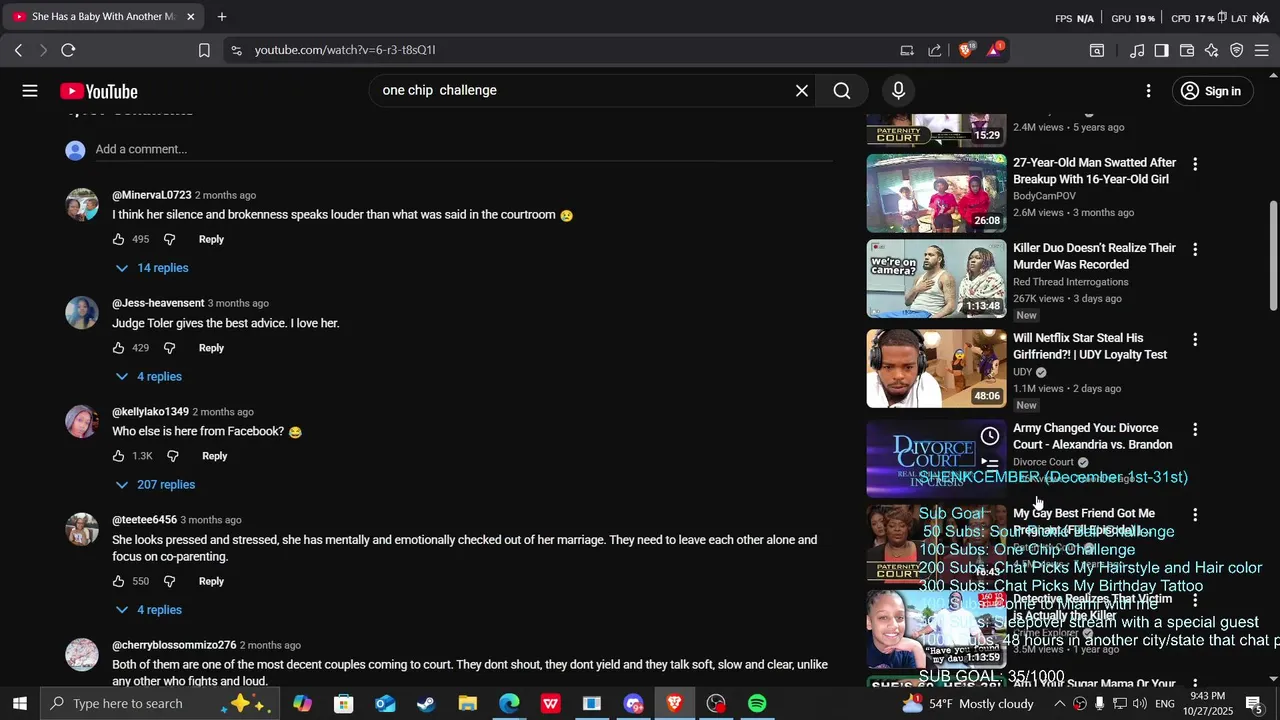Add a comment in the comment box
This screenshot has height=720, width=1280.
click(x=463, y=149)
